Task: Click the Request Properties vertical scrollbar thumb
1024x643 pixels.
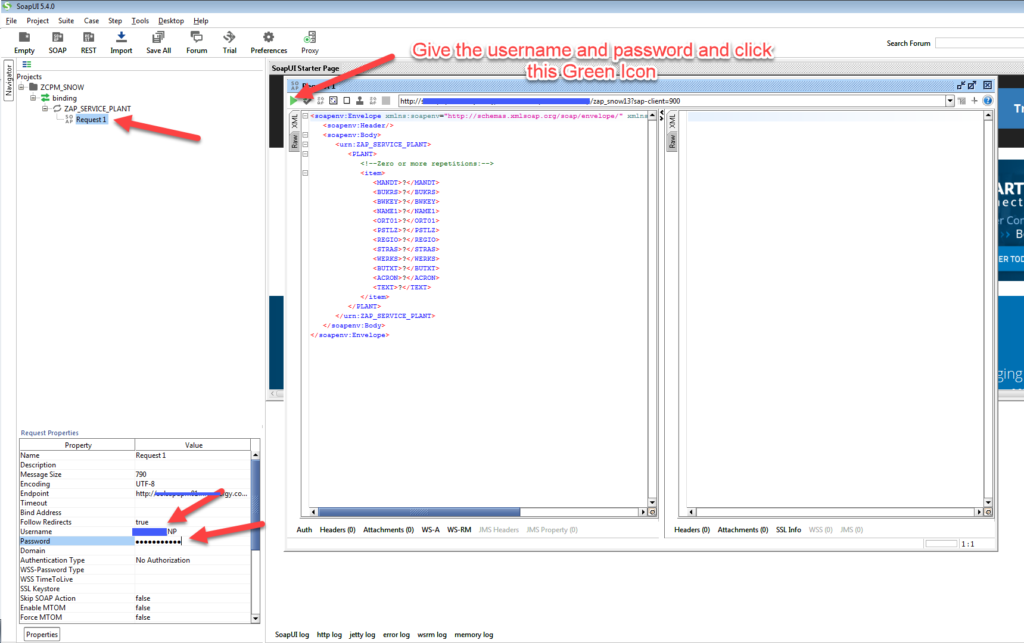Action: point(255,505)
